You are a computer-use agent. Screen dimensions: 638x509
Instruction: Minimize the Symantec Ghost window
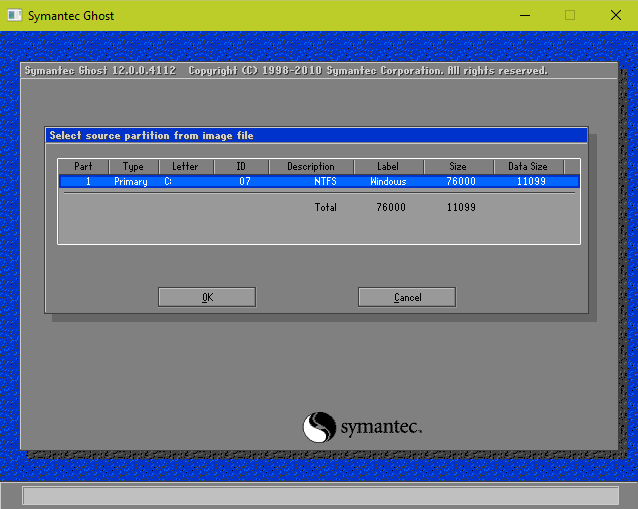pos(525,15)
